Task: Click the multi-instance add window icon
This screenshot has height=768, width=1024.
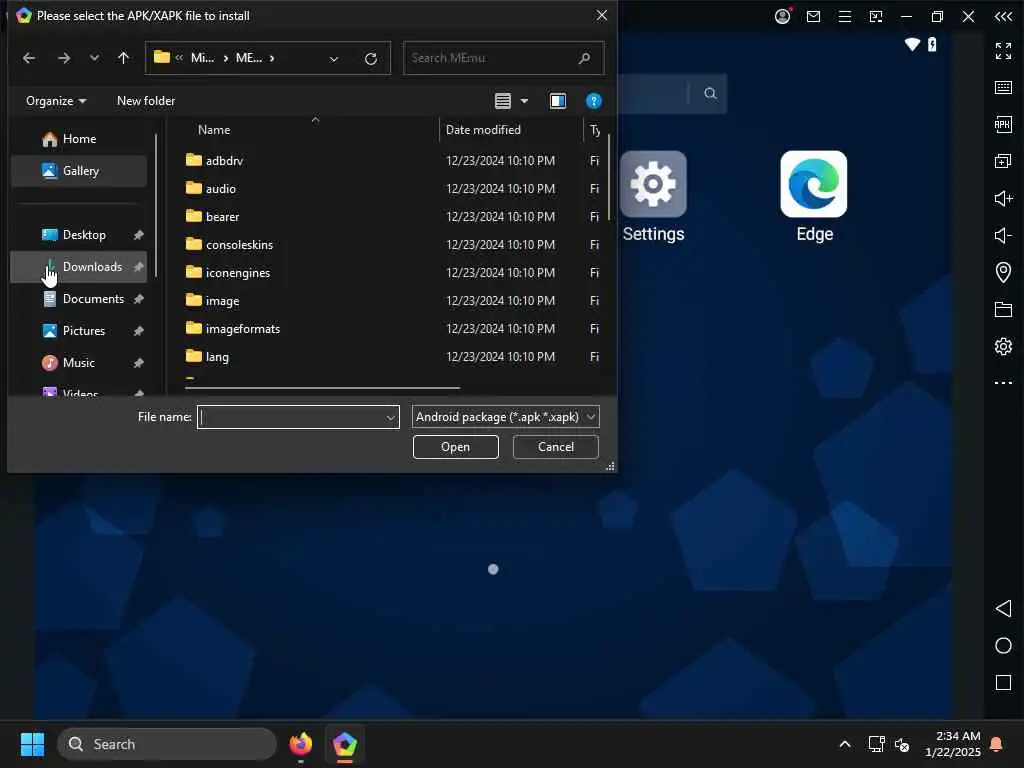Action: click(1003, 161)
